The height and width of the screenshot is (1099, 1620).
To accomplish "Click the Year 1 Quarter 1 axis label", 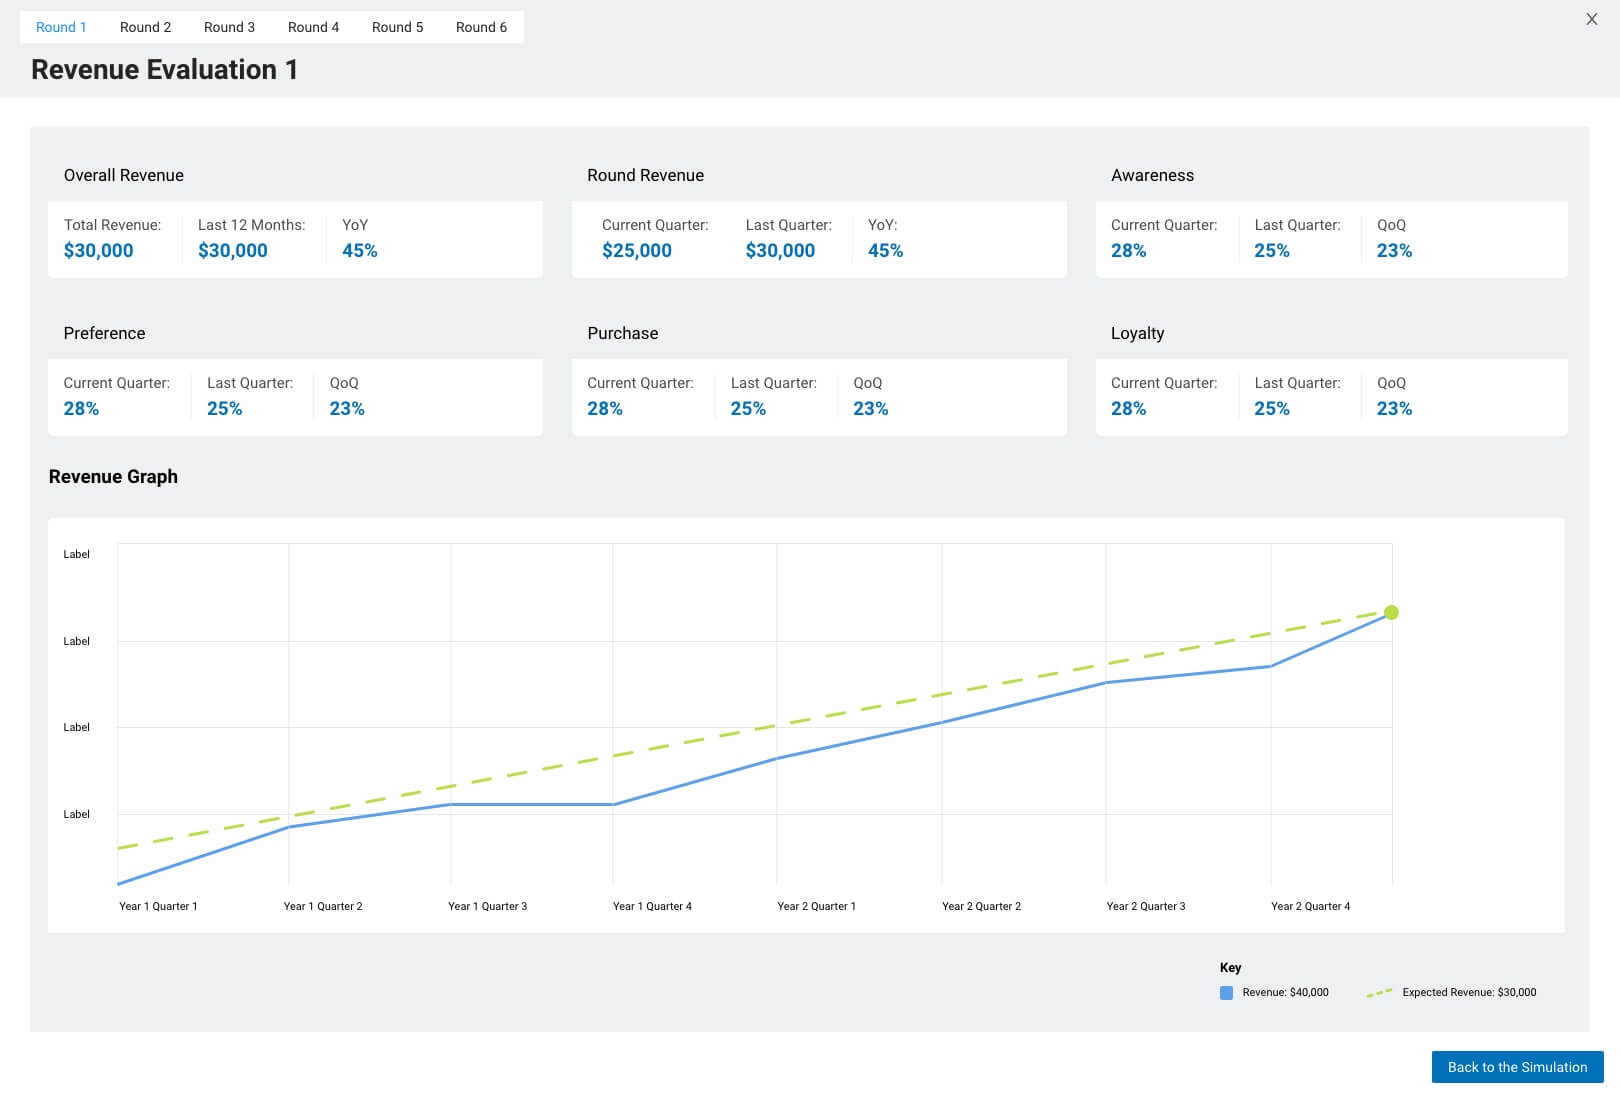I will coord(158,906).
